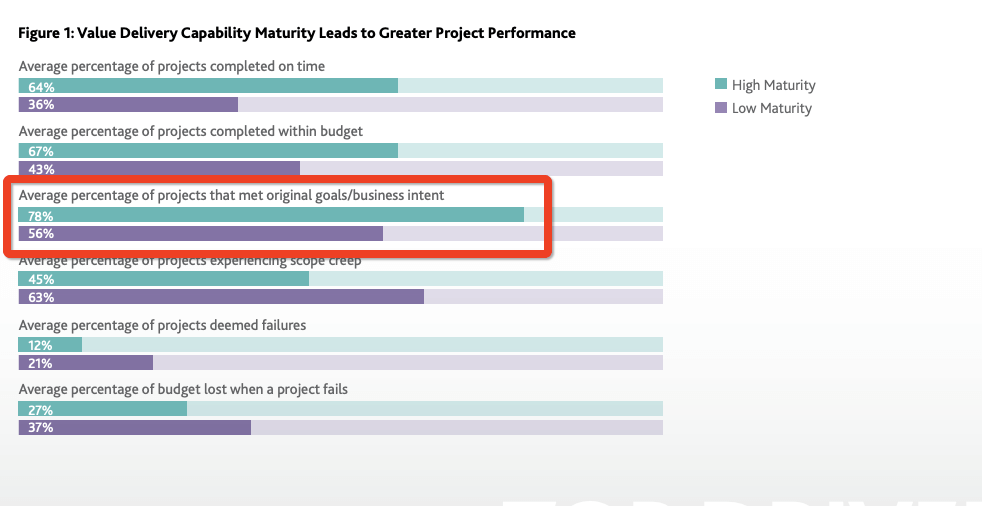
Task: Select the 63% scope creep bar
Action: click(221, 296)
